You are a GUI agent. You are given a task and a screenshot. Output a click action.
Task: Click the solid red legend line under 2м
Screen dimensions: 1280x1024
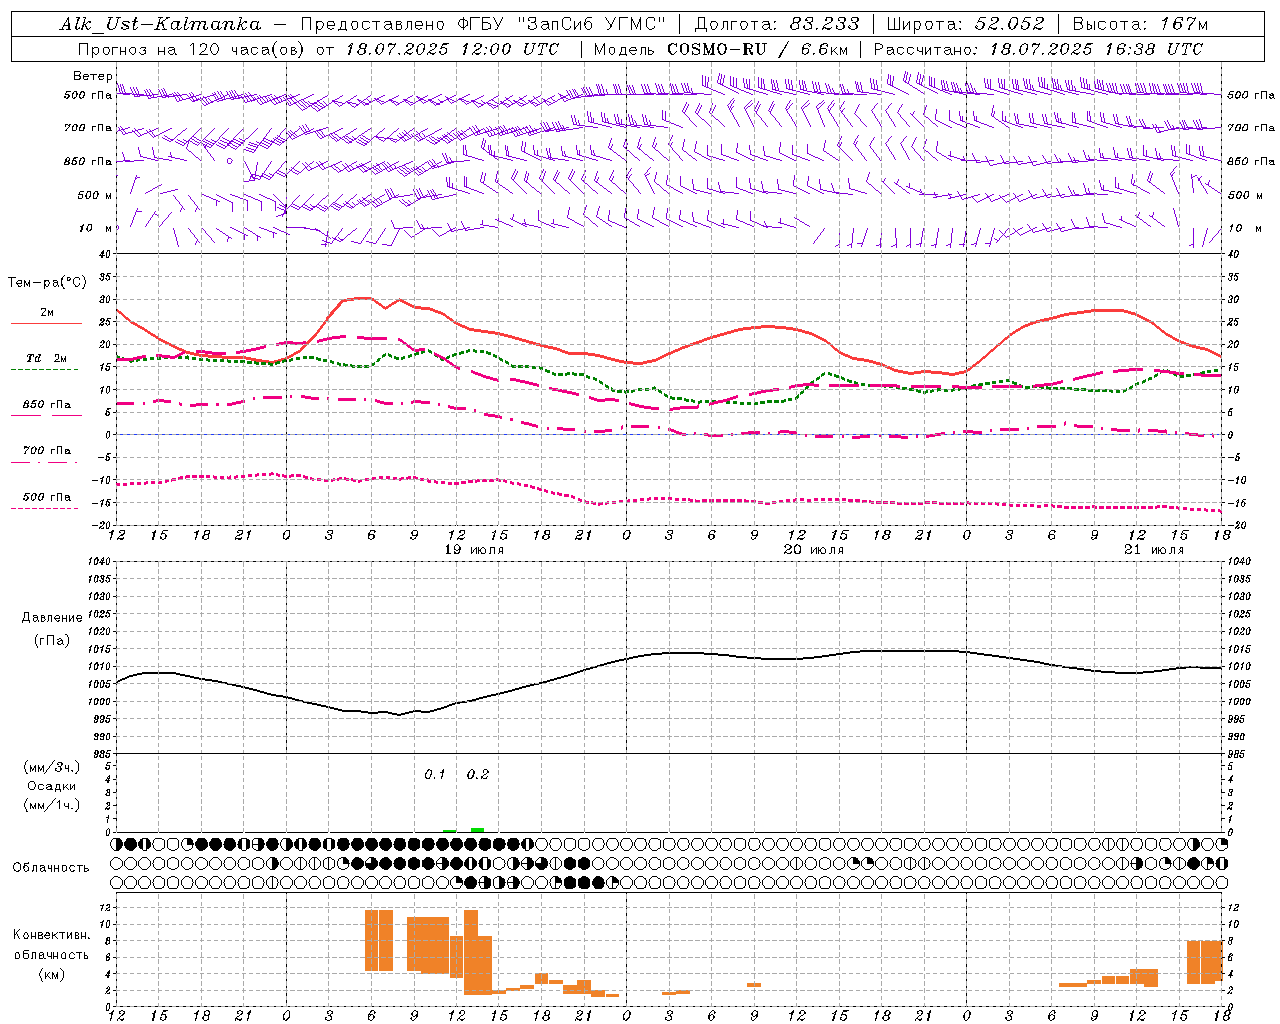click(x=46, y=323)
